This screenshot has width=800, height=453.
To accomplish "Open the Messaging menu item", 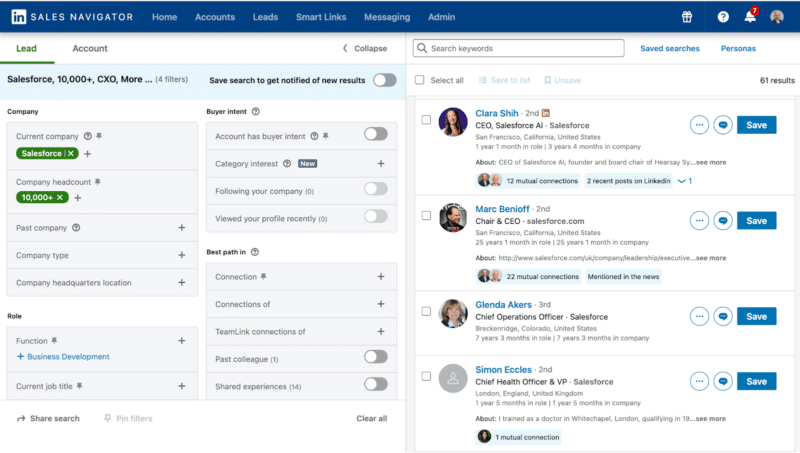I will coord(387,17).
